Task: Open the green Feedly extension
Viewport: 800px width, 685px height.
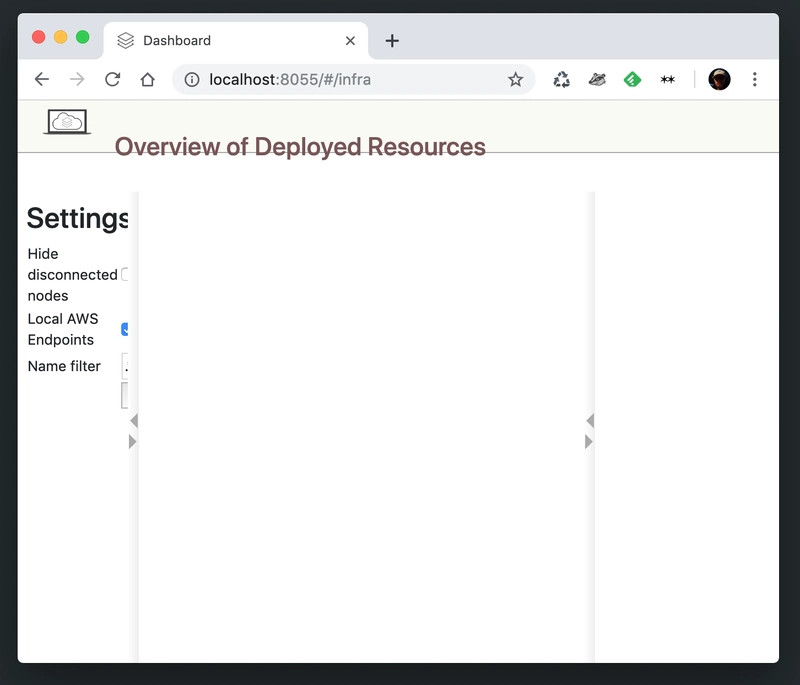Action: pos(632,80)
